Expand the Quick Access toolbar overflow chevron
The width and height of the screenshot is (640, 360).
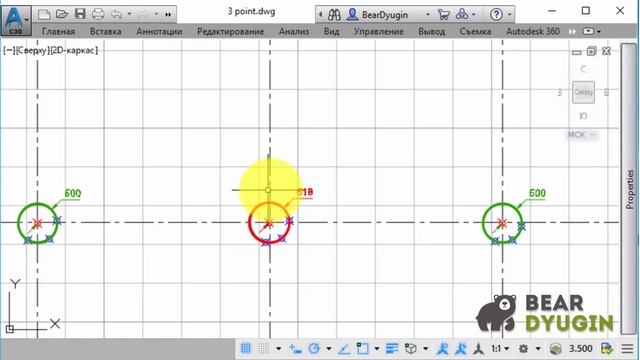(x=168, y=15)
